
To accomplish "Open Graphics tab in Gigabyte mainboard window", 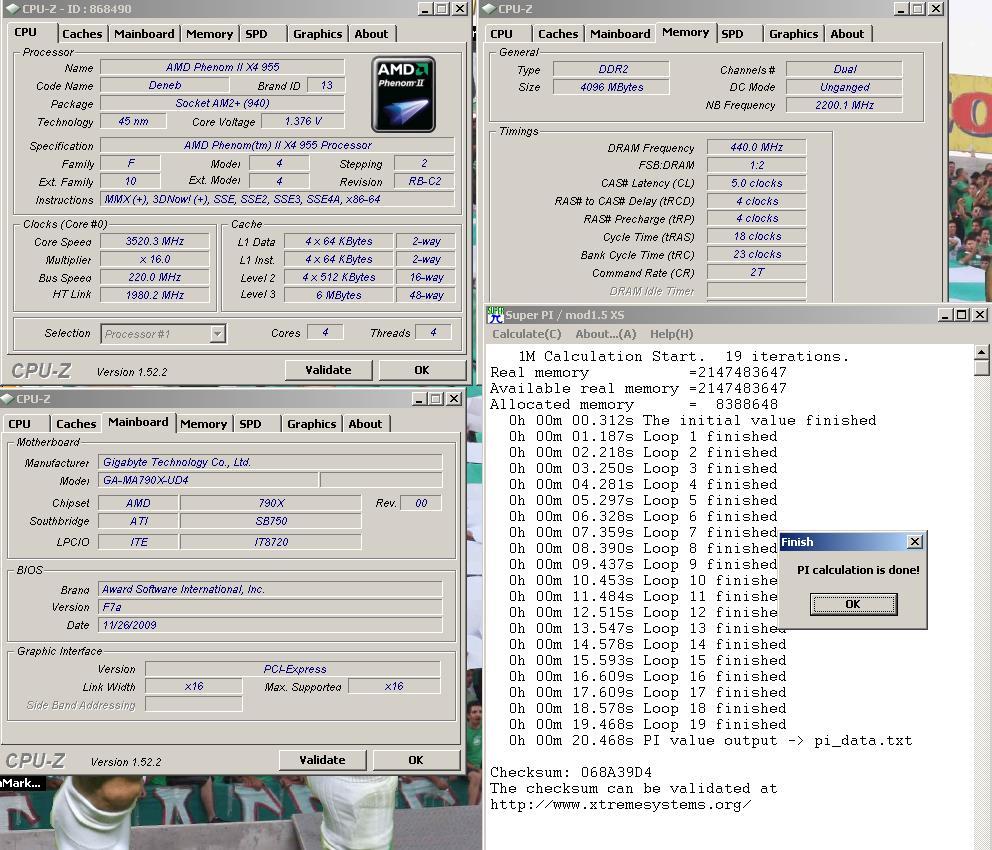I will click(x=311, y=424).
